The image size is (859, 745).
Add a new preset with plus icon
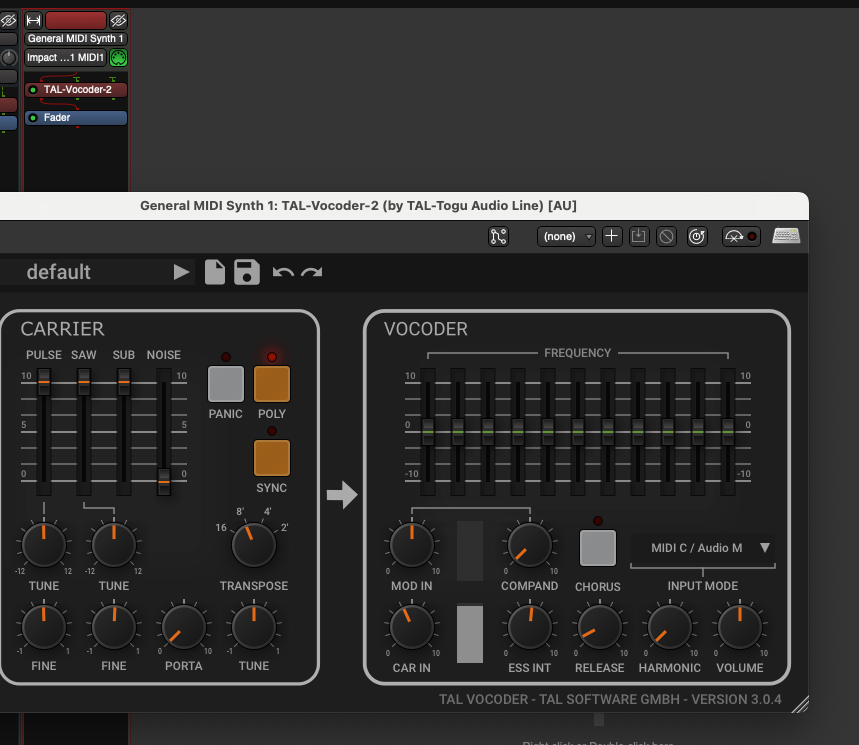612,237
